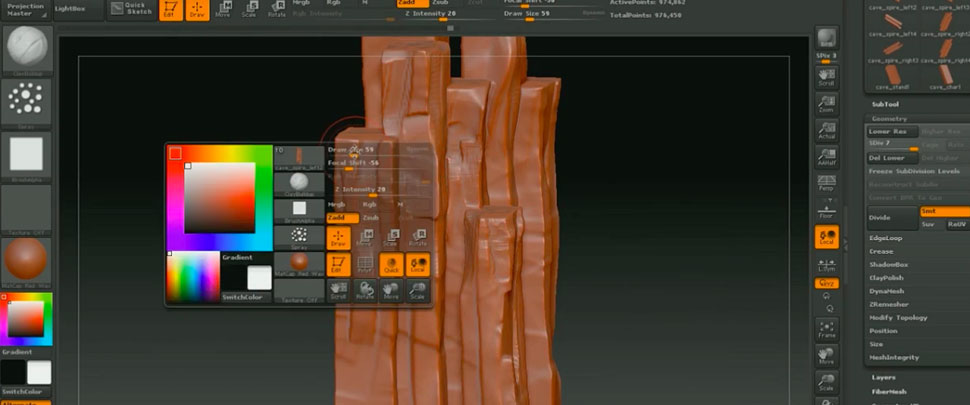Expand the DynaMesh section
Viewport: 970px width, 405px height.
coord(886,291)
